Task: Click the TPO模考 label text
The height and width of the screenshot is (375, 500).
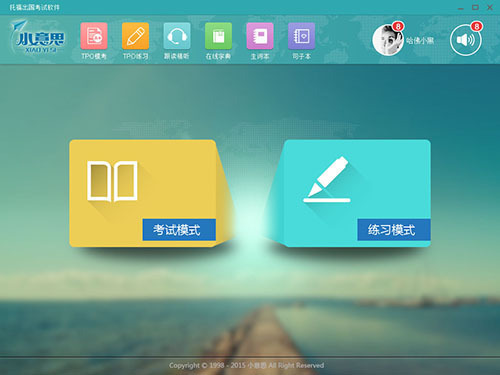Action: [94, 56]
